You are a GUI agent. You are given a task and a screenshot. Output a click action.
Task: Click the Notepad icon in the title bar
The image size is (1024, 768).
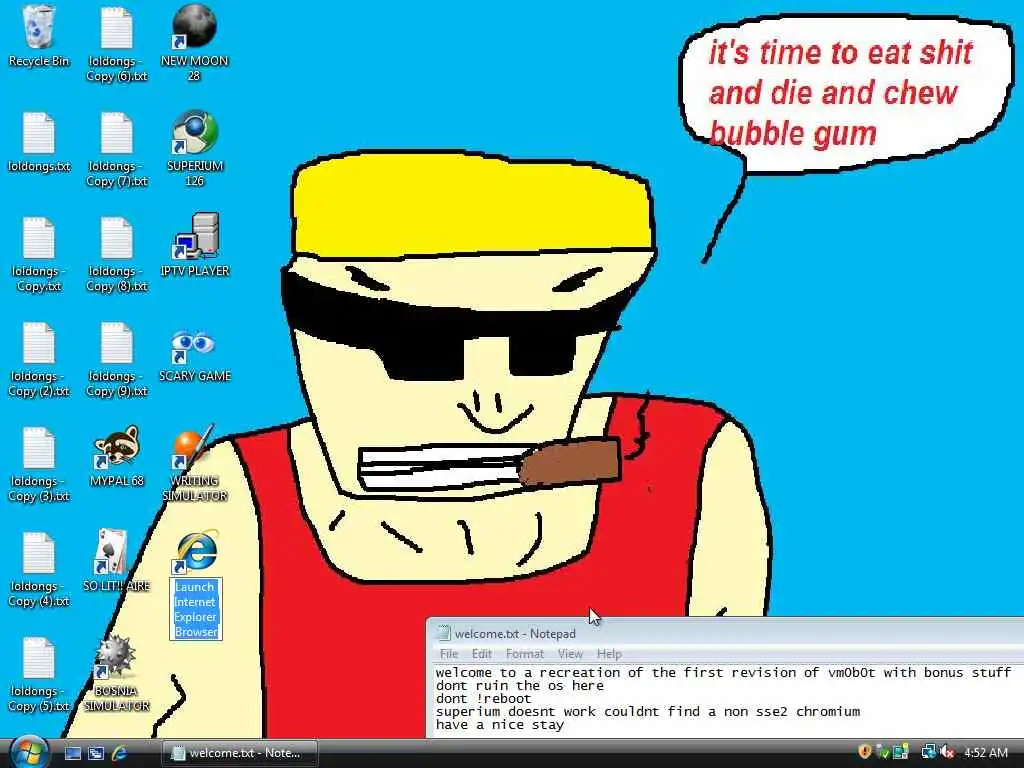(443, 633)
